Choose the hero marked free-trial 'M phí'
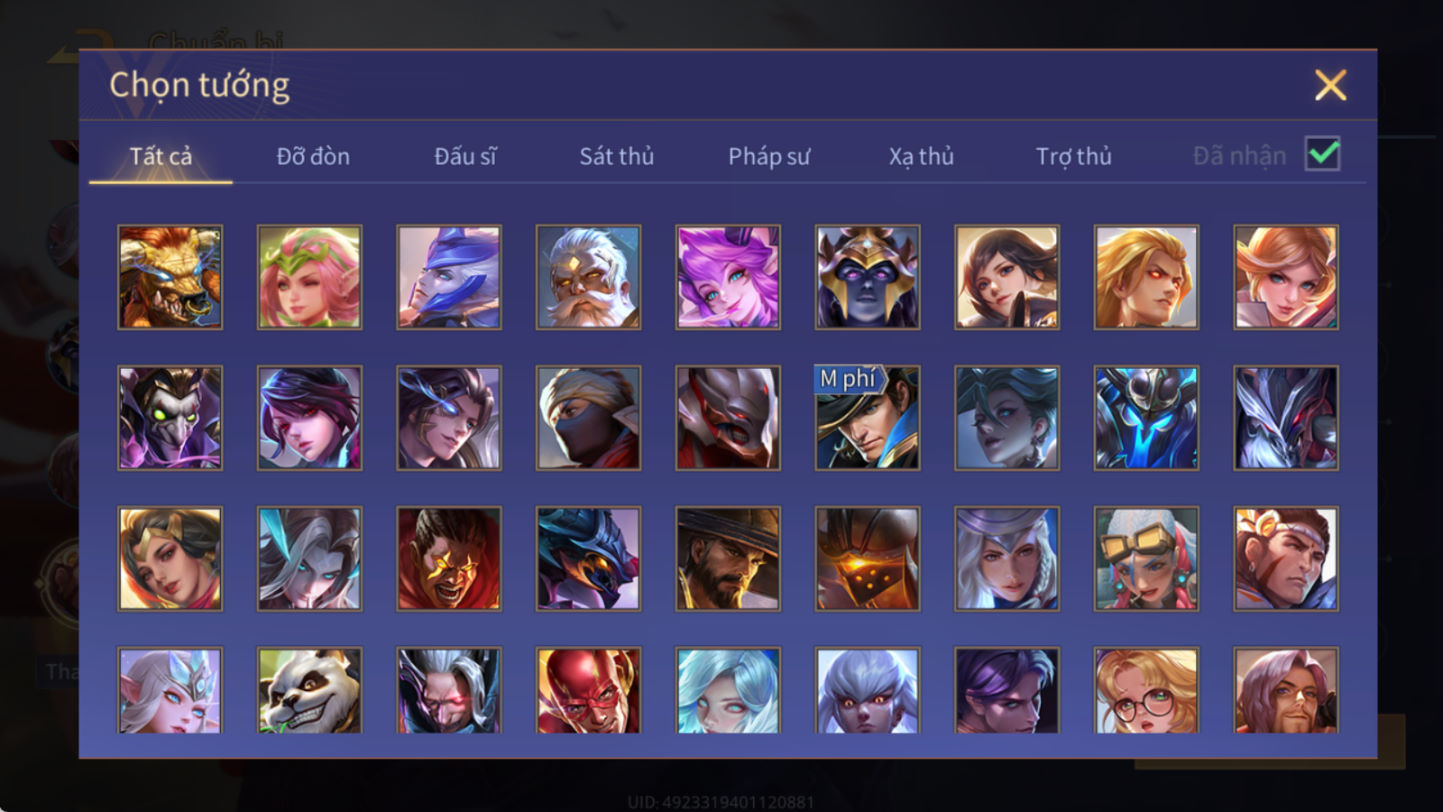 867,418
